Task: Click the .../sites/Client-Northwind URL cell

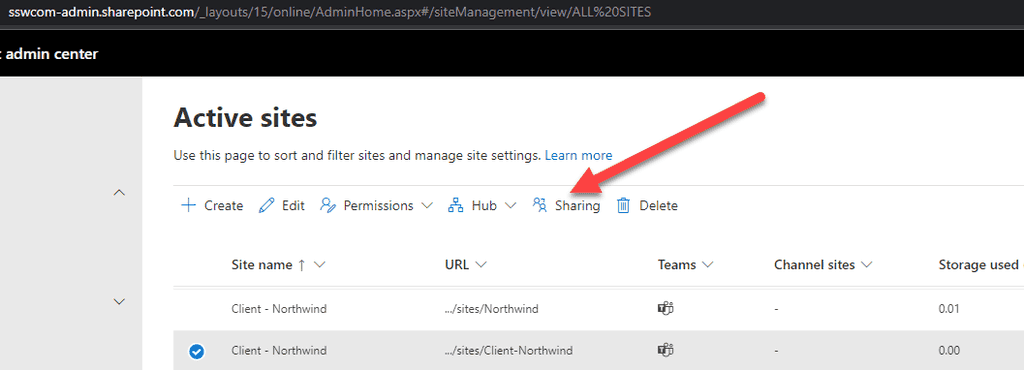Action: pyautogui.click(x=509, y=350)
